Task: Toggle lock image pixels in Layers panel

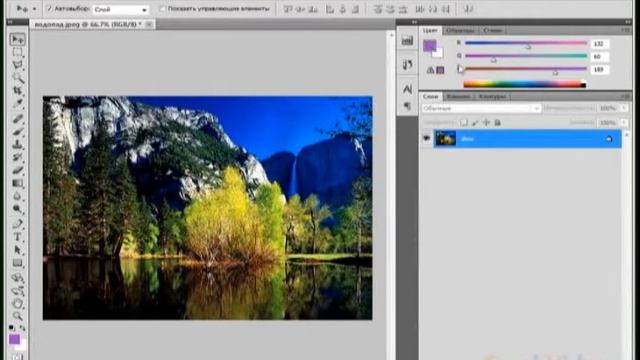Action: 475,122
